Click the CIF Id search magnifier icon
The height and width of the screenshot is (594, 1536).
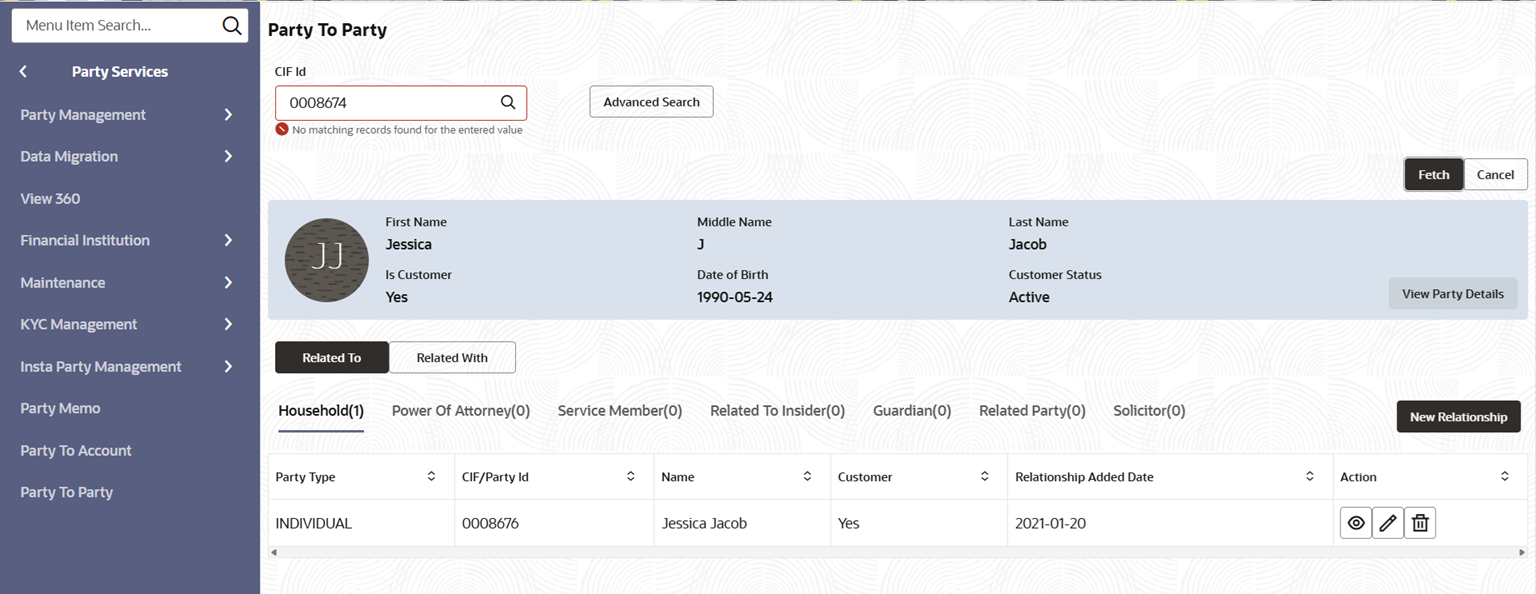pyautogui.click(x=508, y=102)
